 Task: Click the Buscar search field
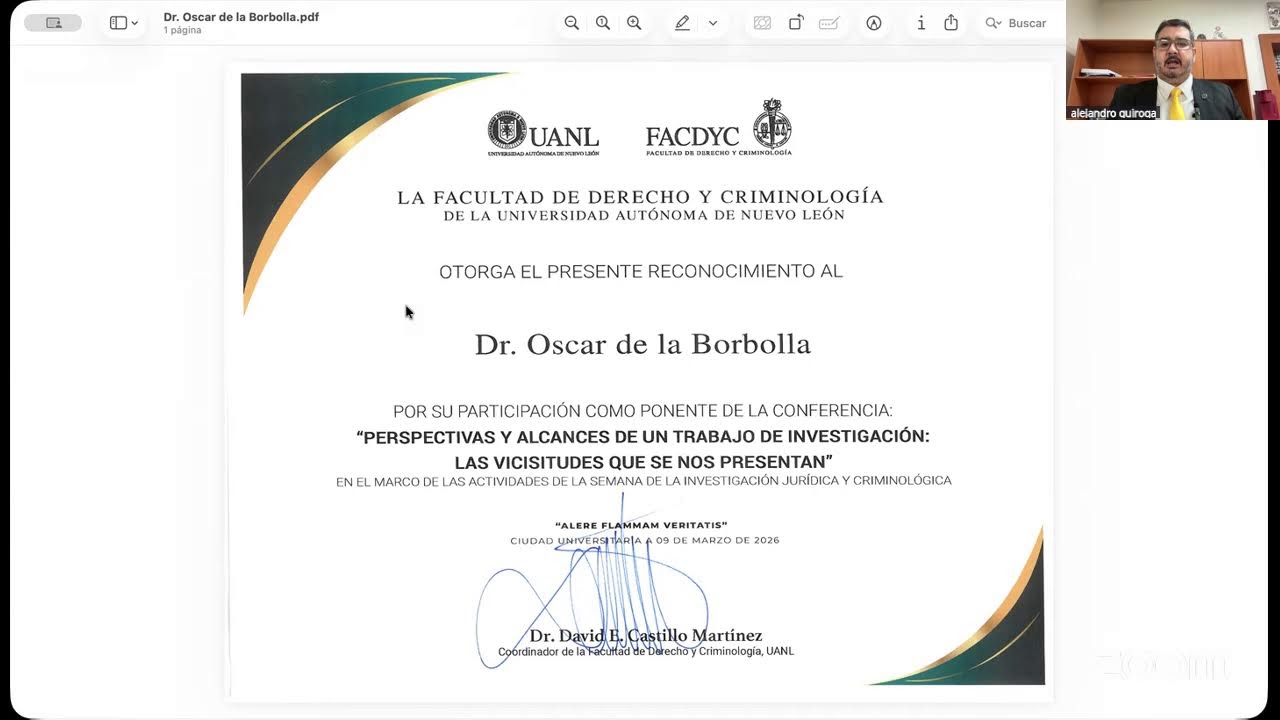[x=1015, y=23]
